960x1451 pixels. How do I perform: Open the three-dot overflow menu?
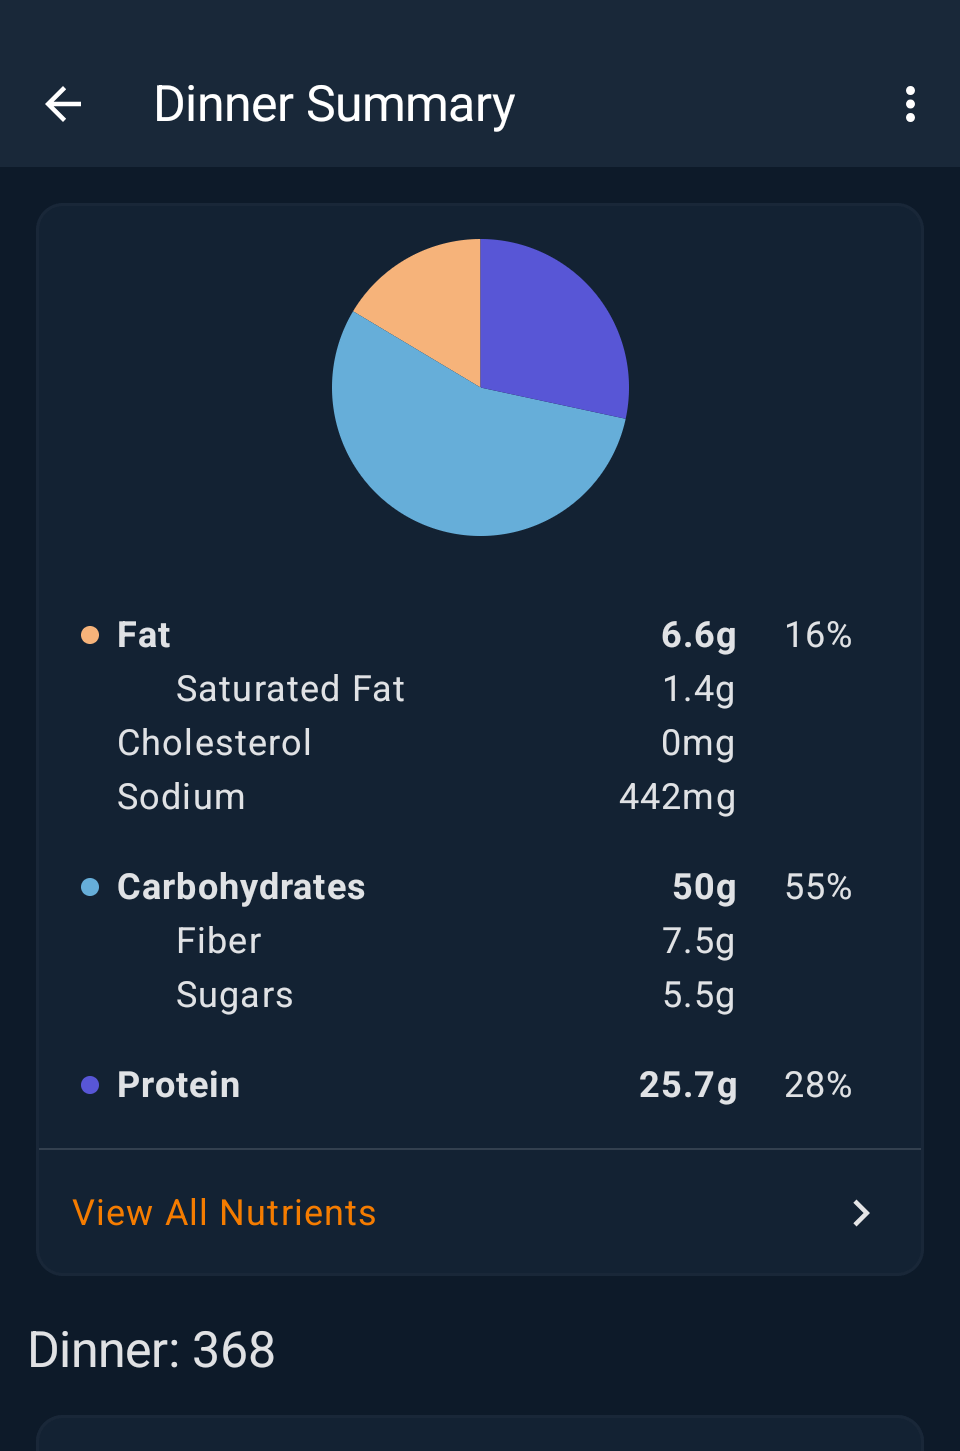909,104
